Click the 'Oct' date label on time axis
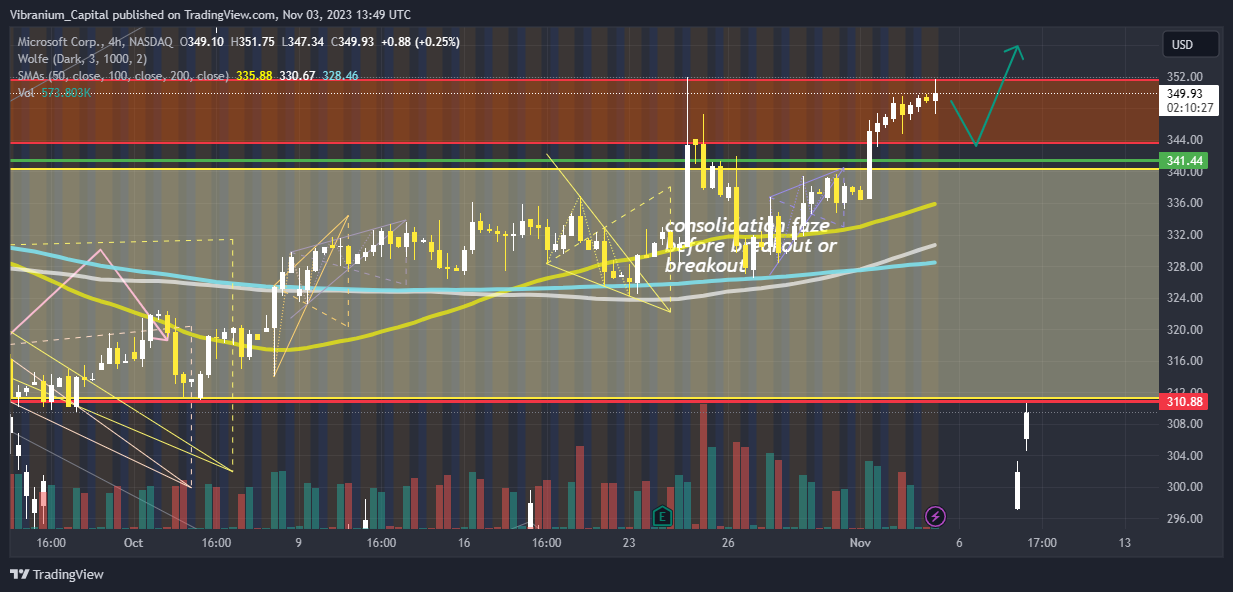The width and height of the screenshot is (1233, 592). click(x=134, y=543)
